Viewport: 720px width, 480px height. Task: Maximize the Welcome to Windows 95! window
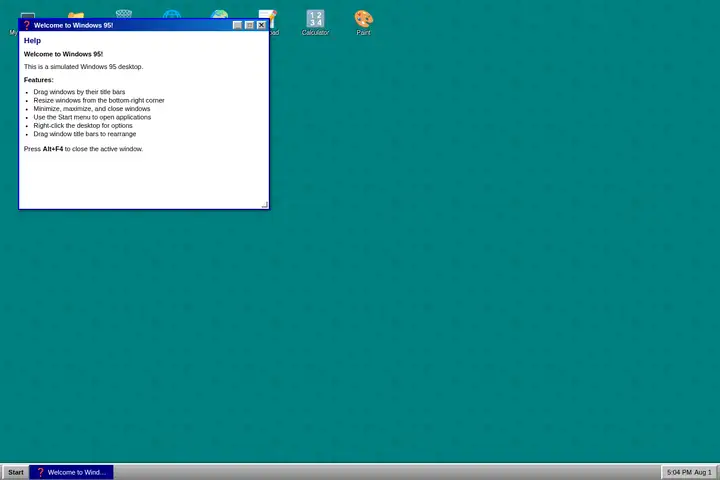pos(249,25)
